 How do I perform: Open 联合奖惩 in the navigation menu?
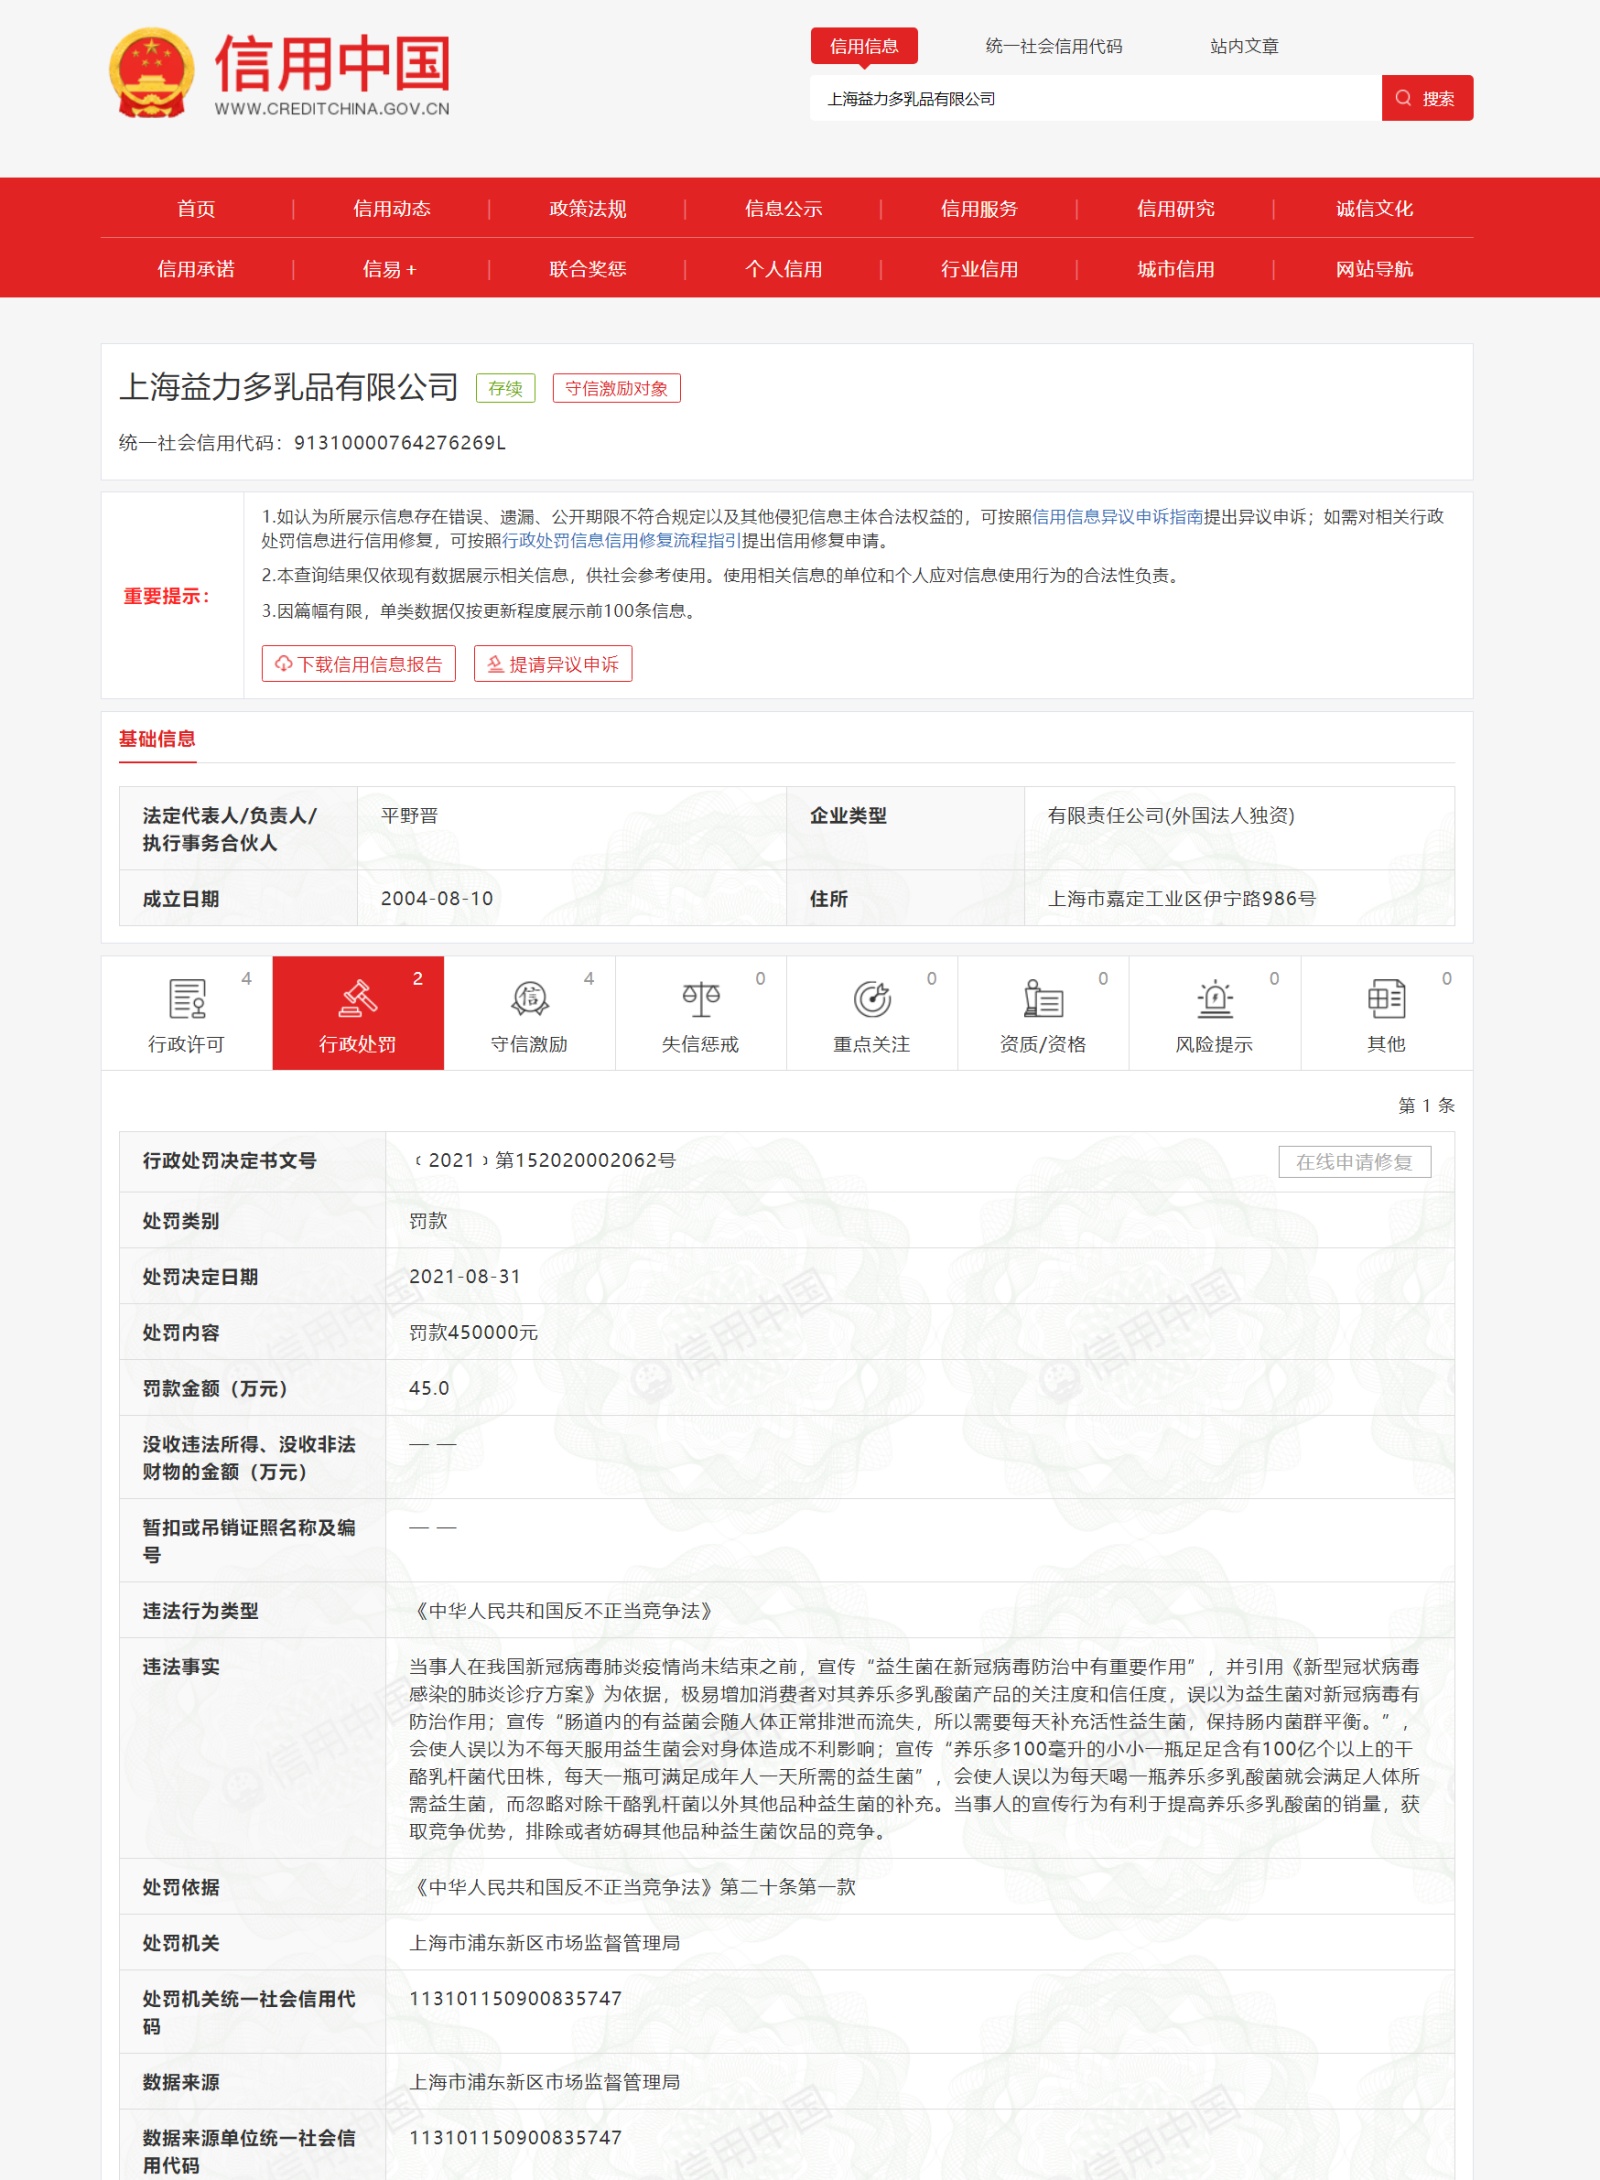pos(587,269)
